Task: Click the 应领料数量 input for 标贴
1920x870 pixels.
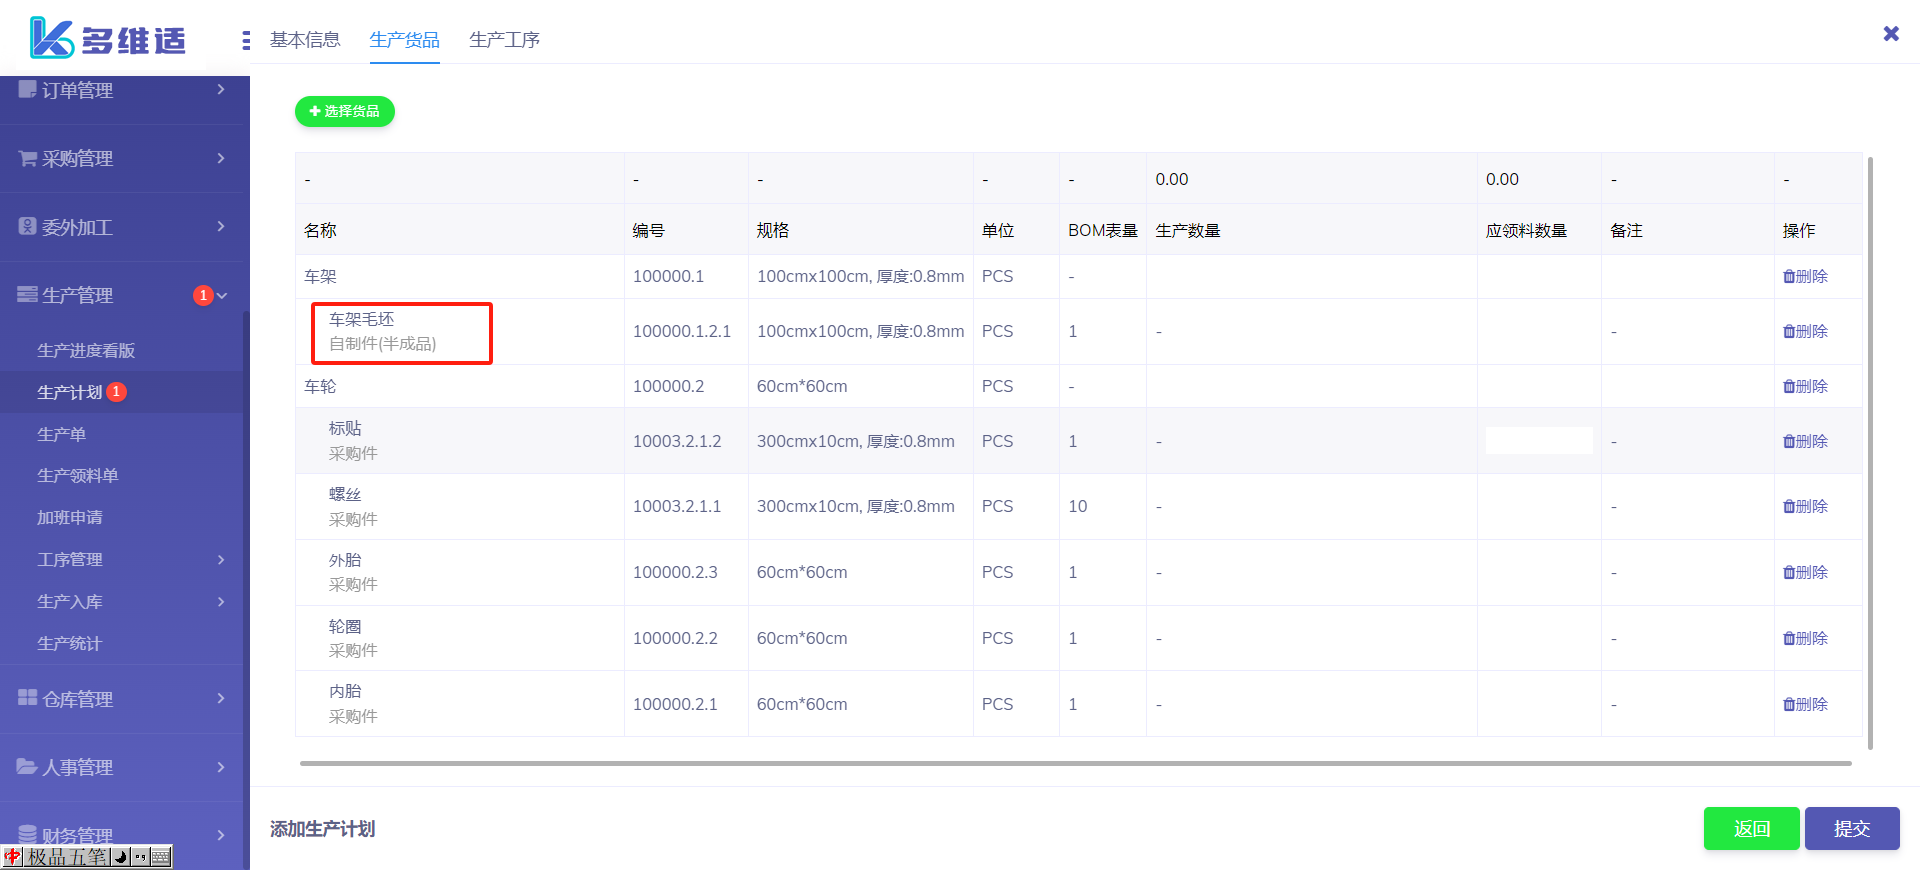Action: point(1538,441)
